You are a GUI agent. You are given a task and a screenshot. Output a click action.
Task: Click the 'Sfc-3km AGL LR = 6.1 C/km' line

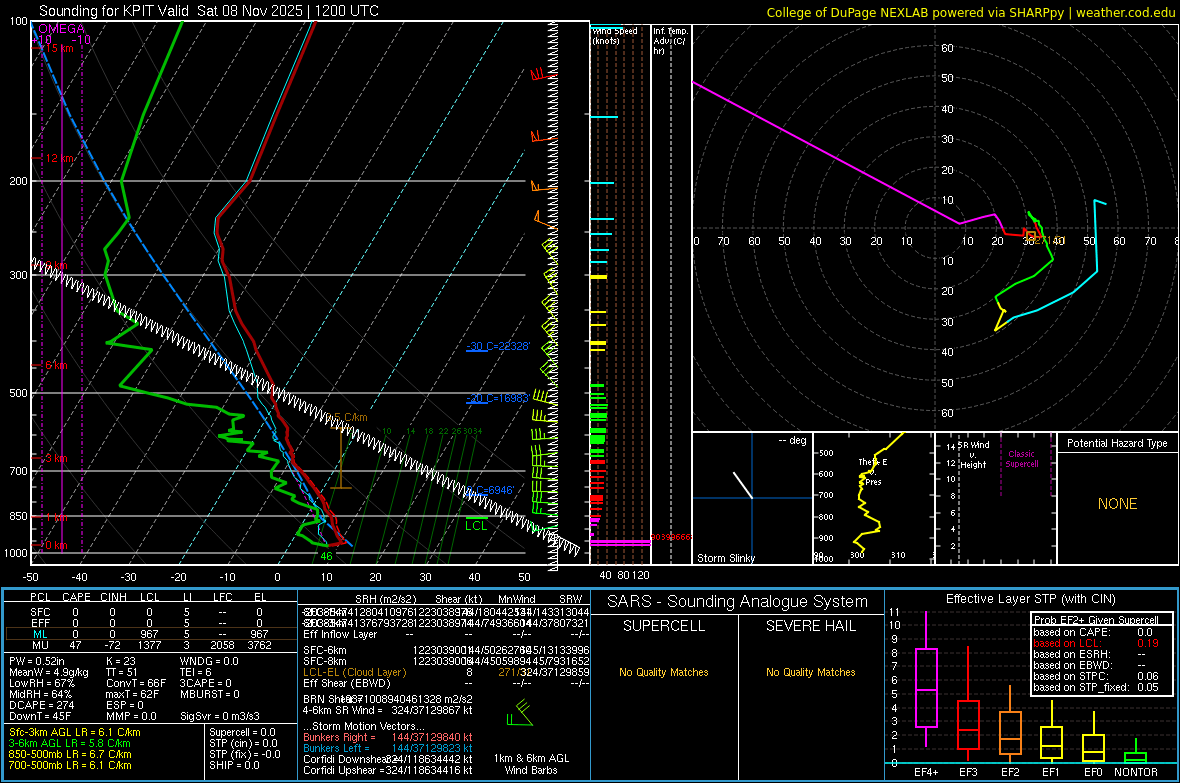point(75,733)
